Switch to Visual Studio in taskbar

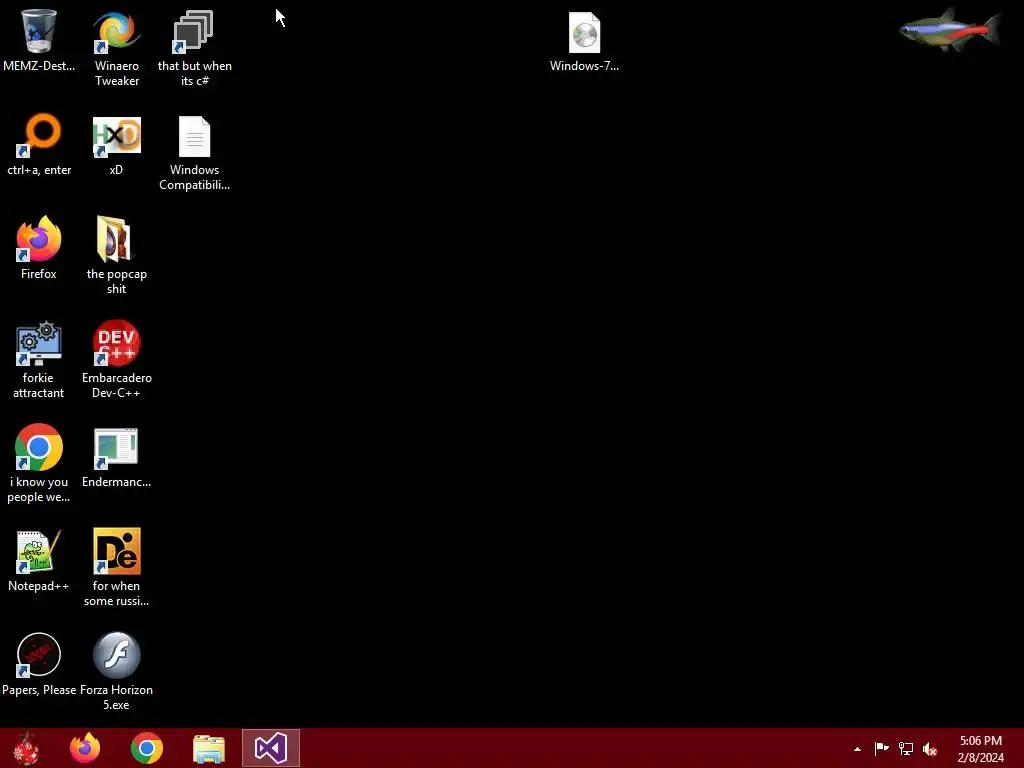click(271, 748)
